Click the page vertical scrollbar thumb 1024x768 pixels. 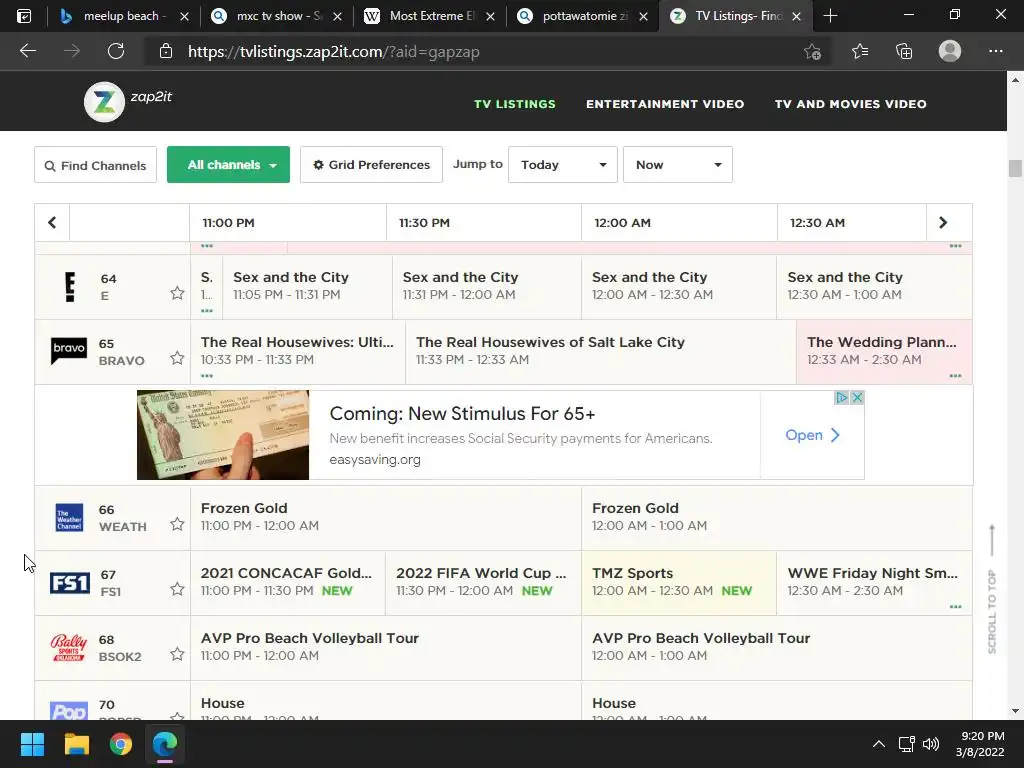tap(1015, 168)
